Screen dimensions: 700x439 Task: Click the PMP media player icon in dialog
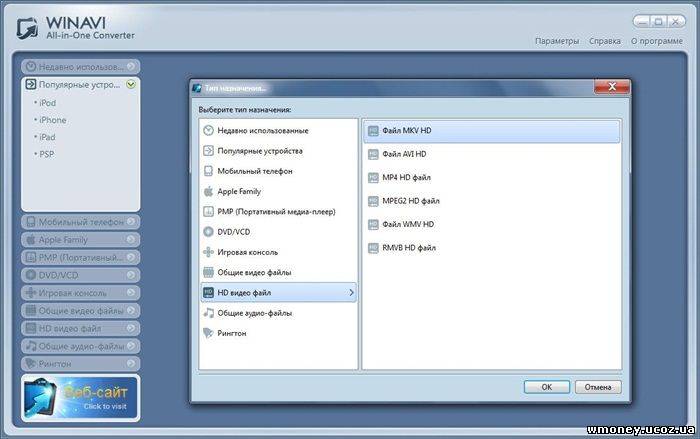click(208, 212)
